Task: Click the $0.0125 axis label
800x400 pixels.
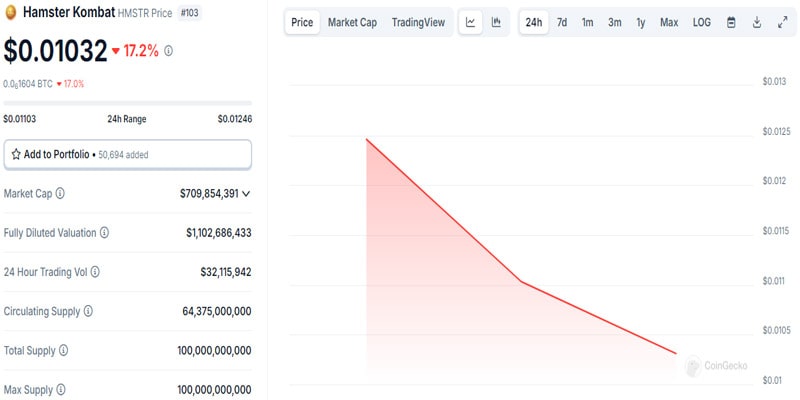Action: coord(776,131)
